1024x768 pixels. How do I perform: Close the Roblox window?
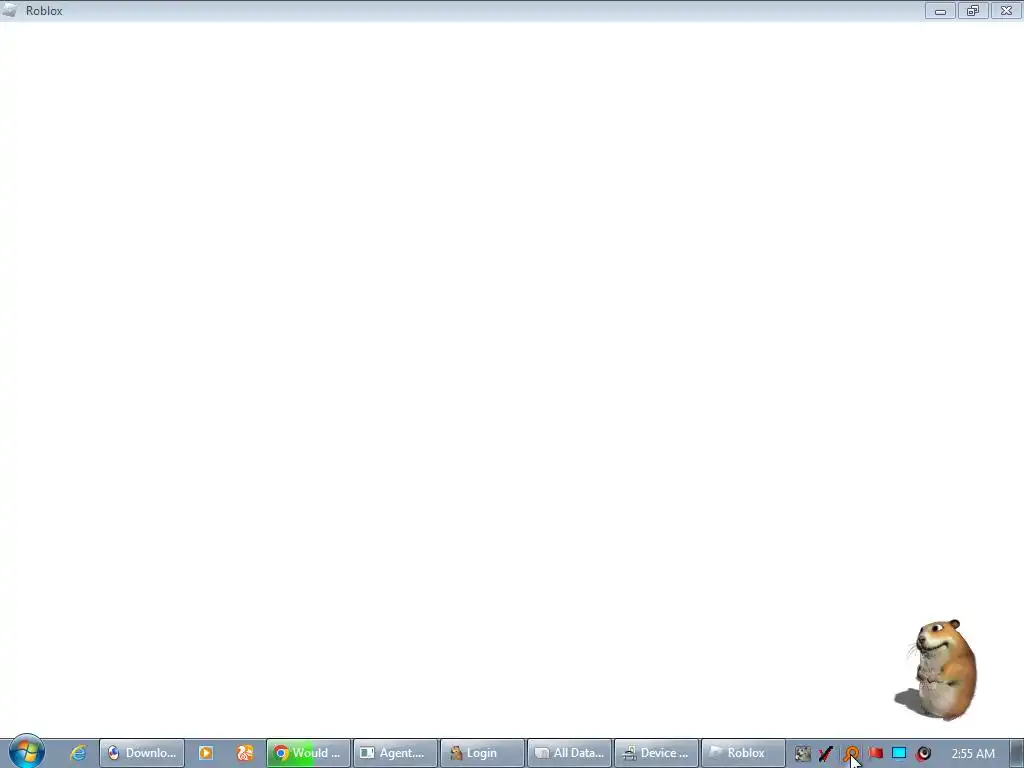point(1006,11)
